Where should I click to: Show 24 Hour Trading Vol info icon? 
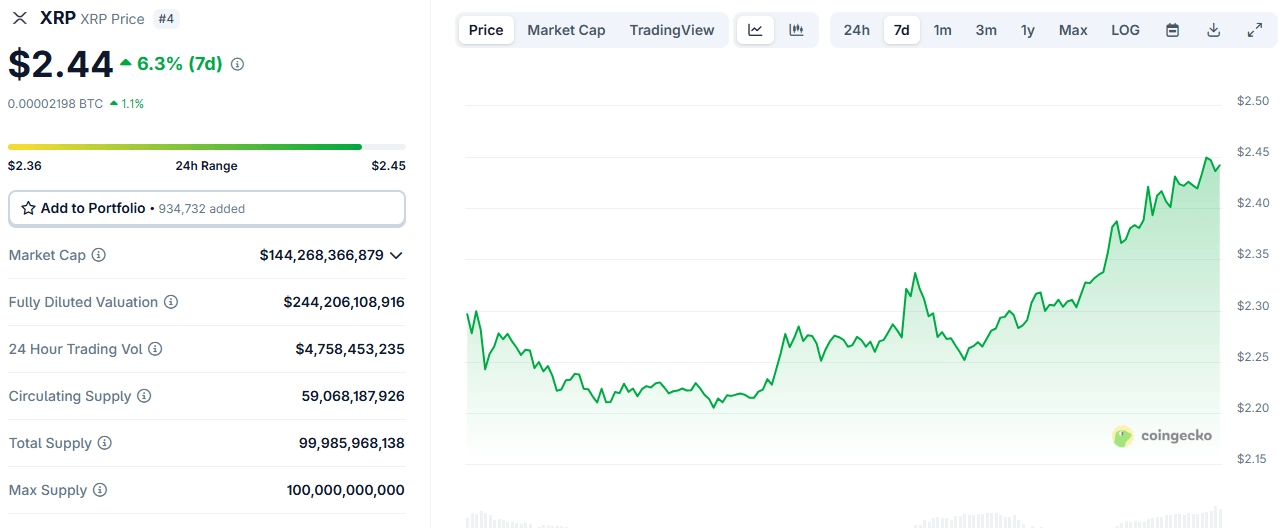(x=155, y=349)
